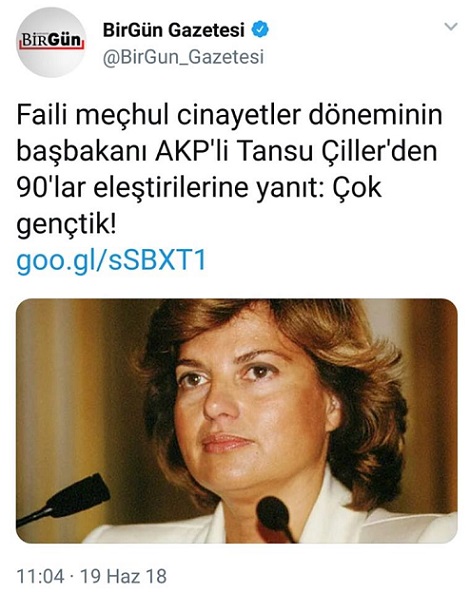Click the tweet's first line of text
This screenshot has height=593, width=470.
click(x=230, y=115)
